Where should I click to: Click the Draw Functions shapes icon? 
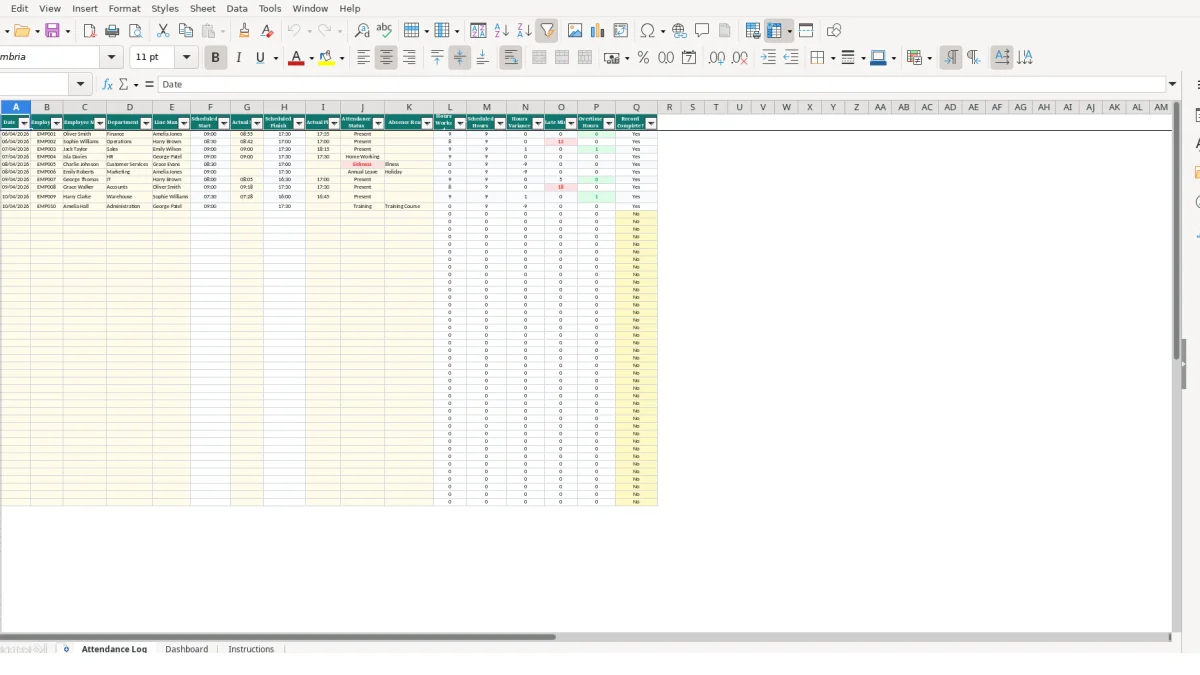pos(834,31)
